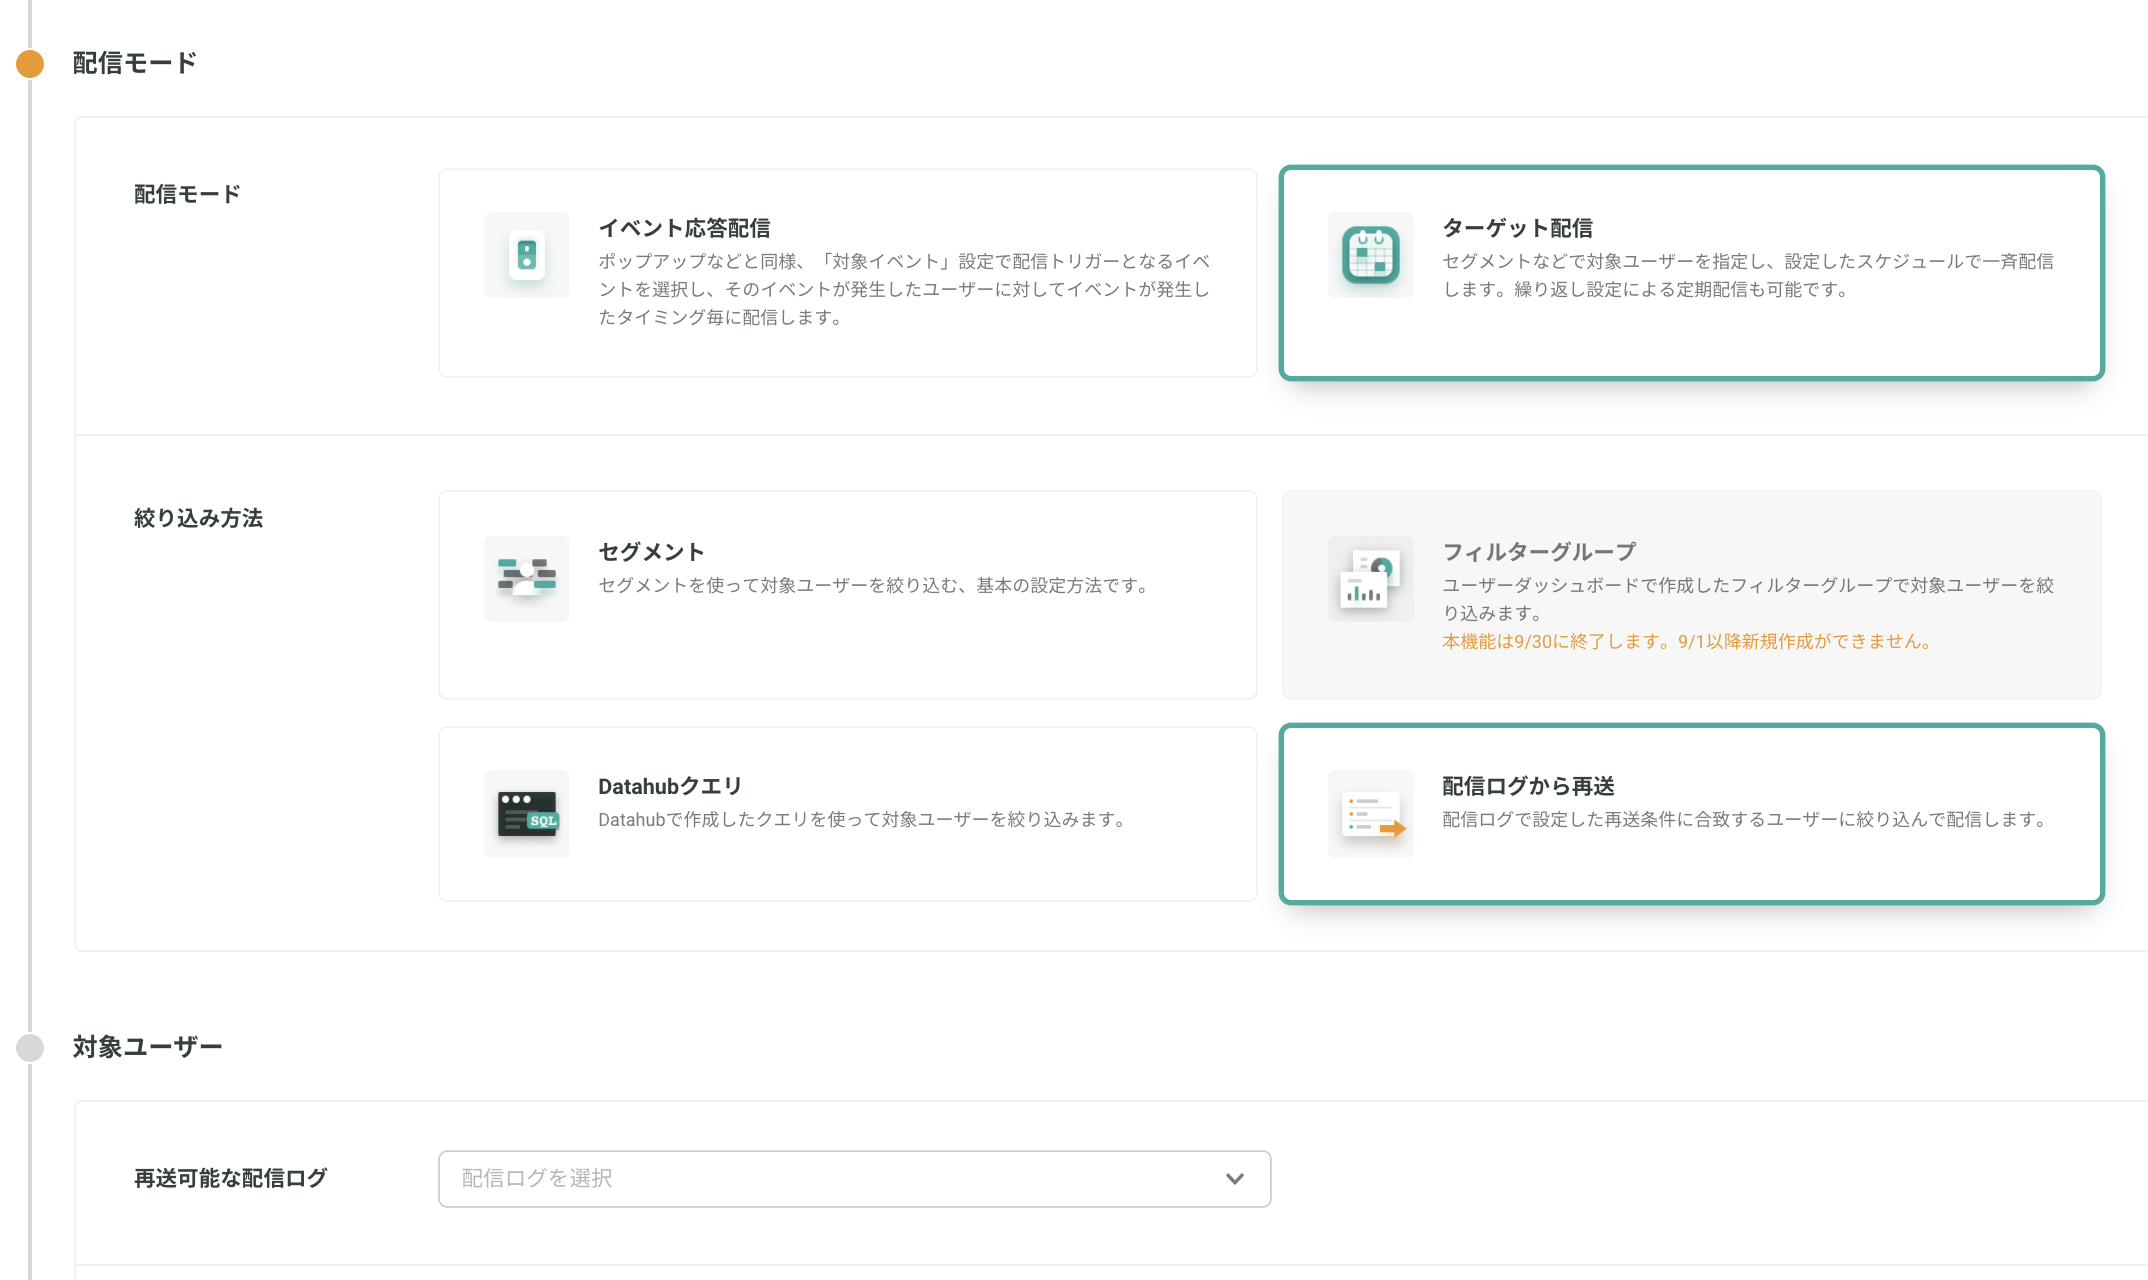Screen dimensions: 2148x1280
Task: Click the セグメントを使って対象ユーザーを絞り込む description
Action: pyautogui.click(x=875, y=585)
